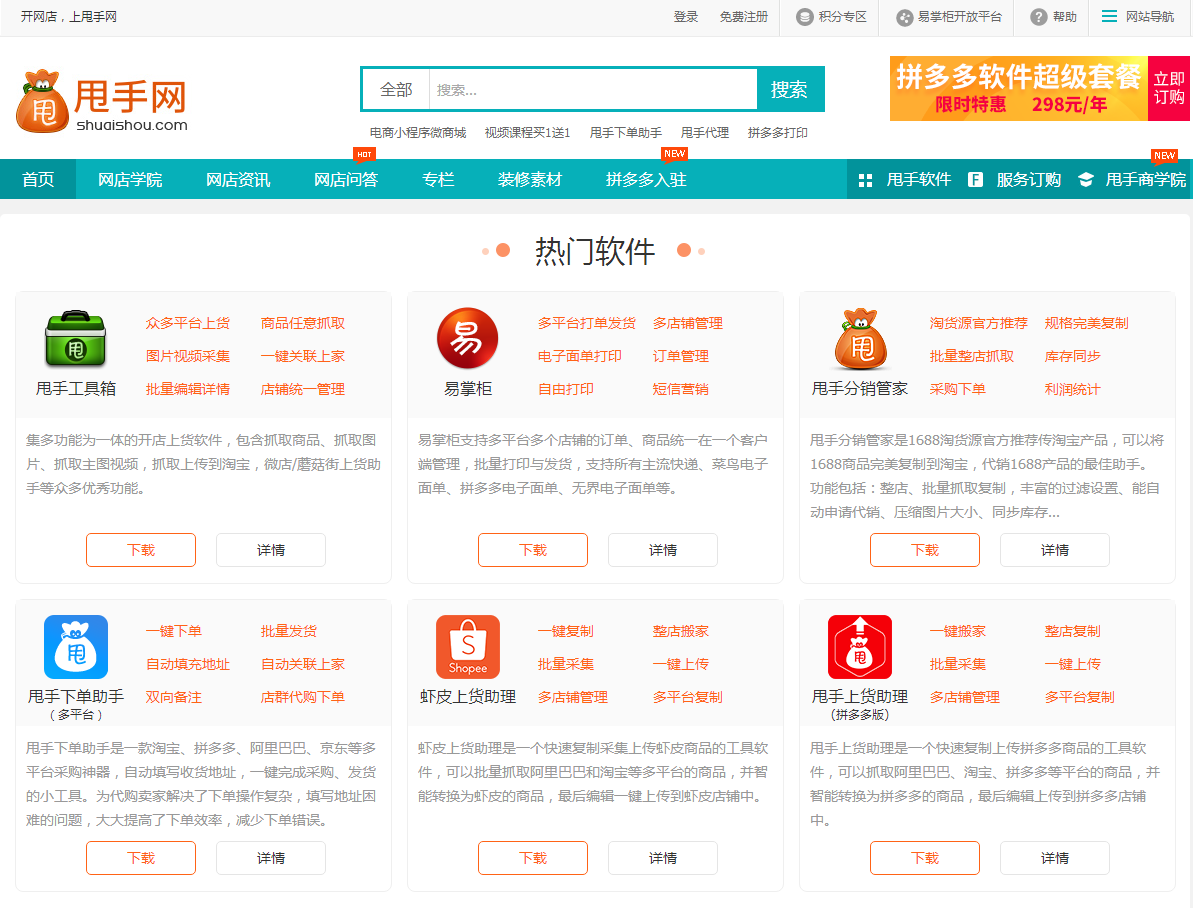The image size is (1193, 908).
Task: Click the 视频课程买1送1 link
Action: point(527,132)
